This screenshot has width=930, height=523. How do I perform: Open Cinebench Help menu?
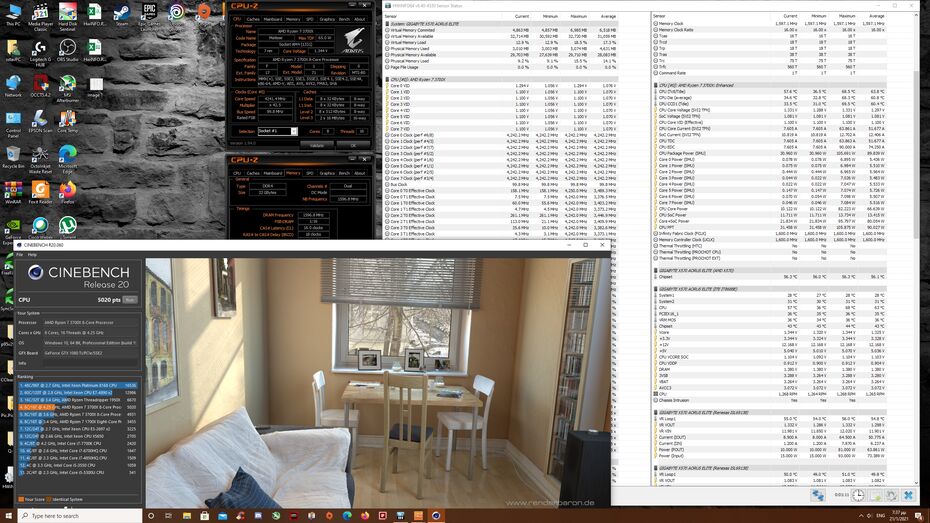tap(32, 254)
